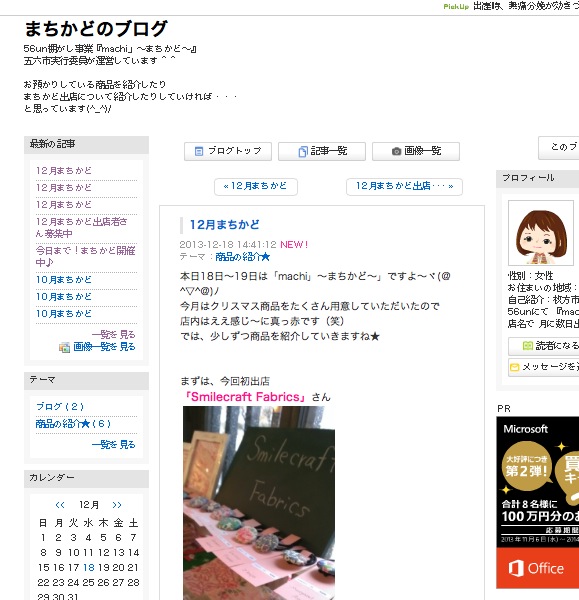Click the PickUp headline at top
Viewport: 579px width, 600px height.
pos(526,6)
